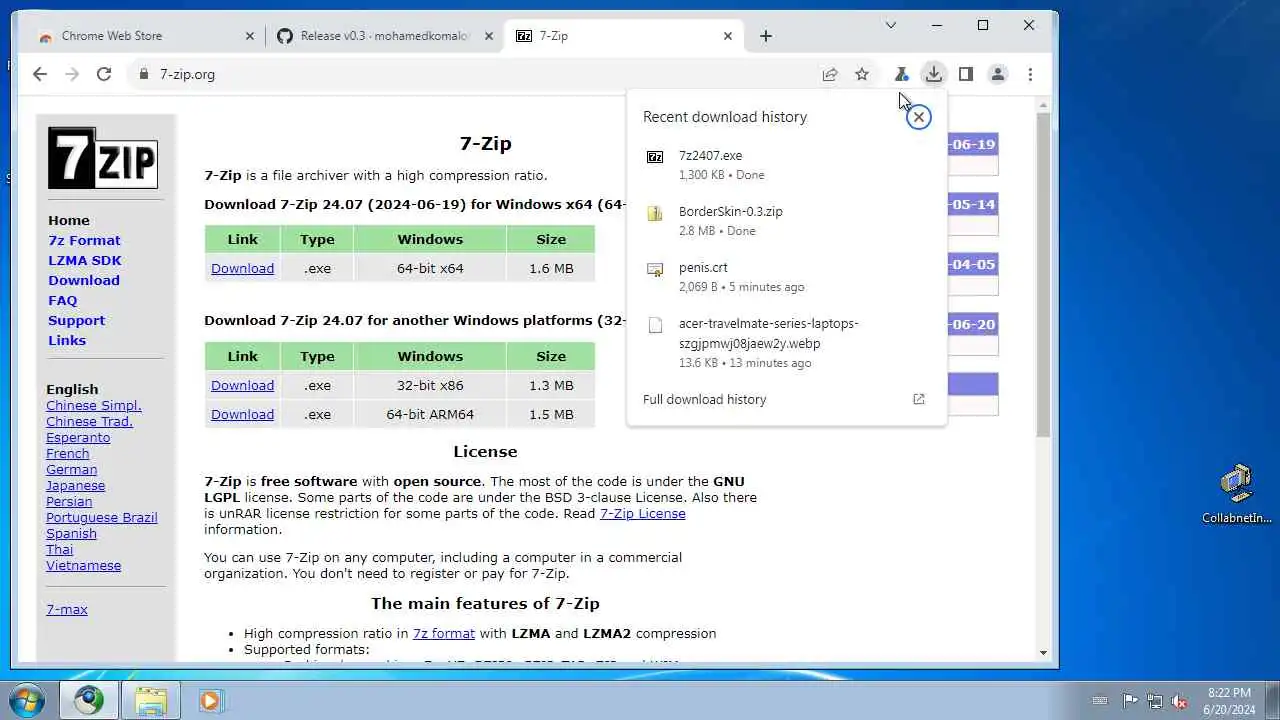Click the page vertical scrollbar thumb
Image resolution: width=1280 pixels, height=720 pixels.
tap(1043, 275)
